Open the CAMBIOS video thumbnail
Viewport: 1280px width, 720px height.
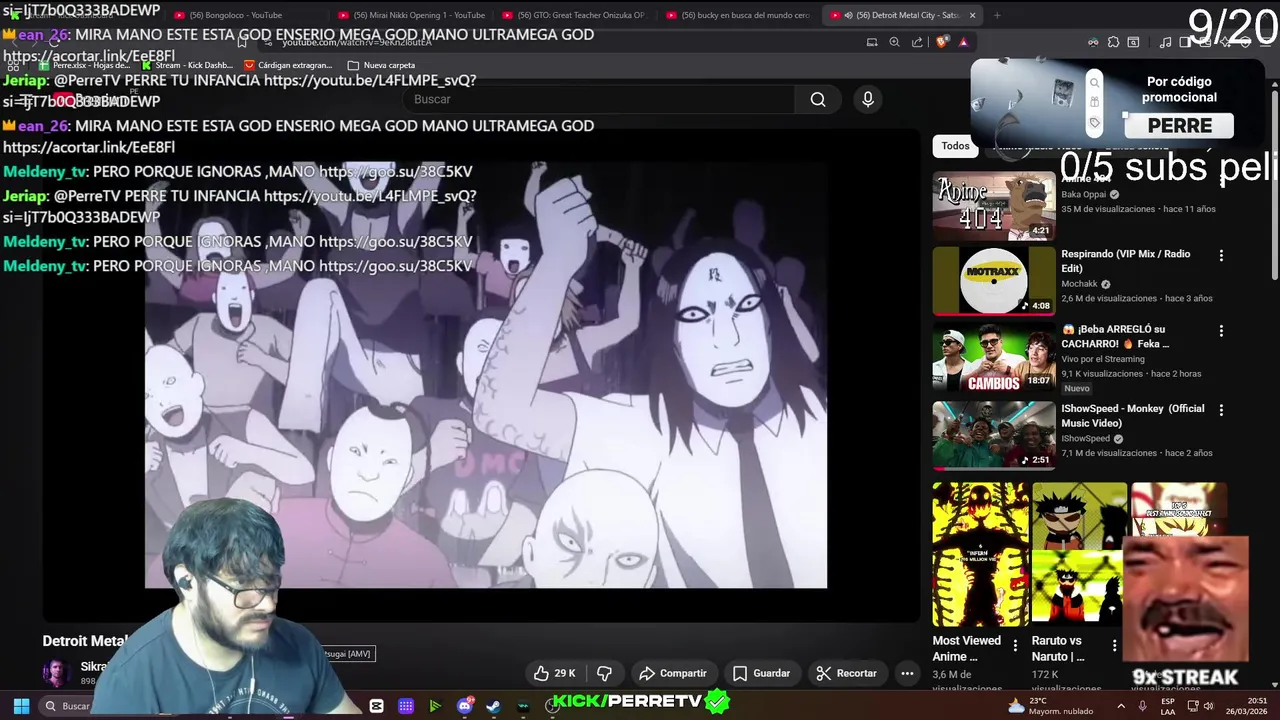[994, 357]
